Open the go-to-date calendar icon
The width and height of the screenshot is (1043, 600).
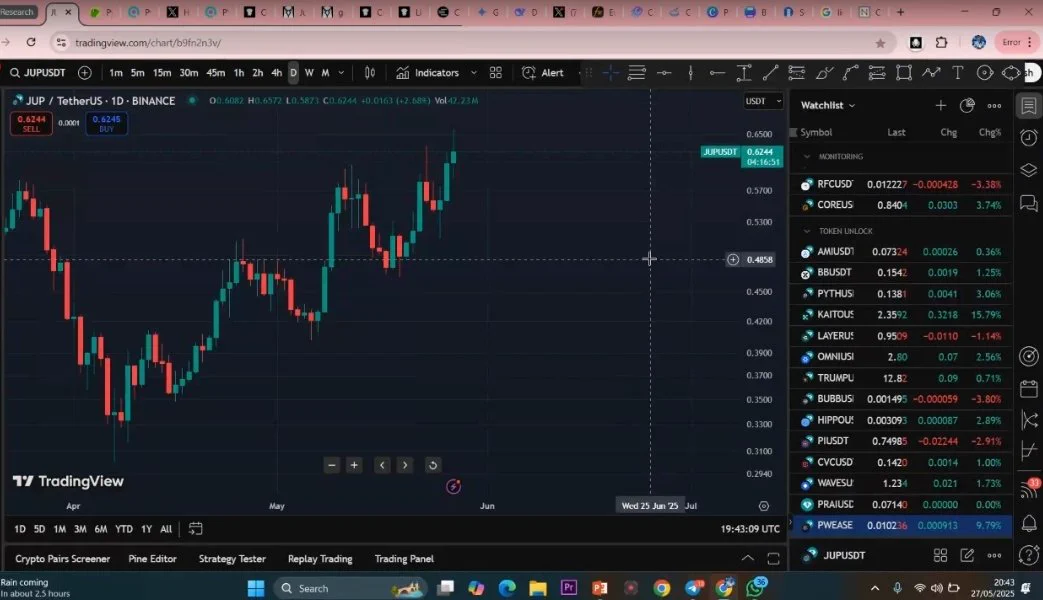195,529
